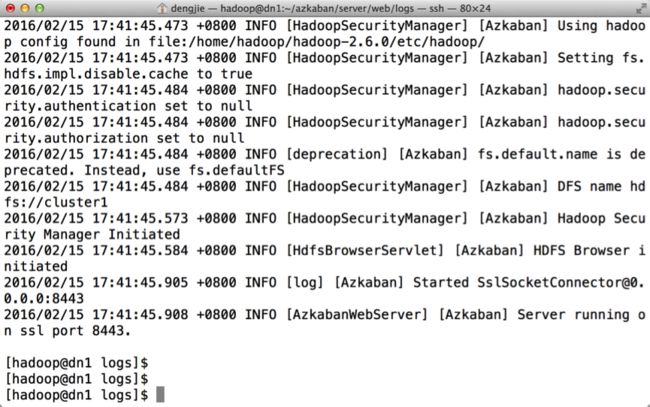This screenshot has height=407, width=650.
Task: Click the [AzkabanWebServer] log tag
Action: (357, 315)
